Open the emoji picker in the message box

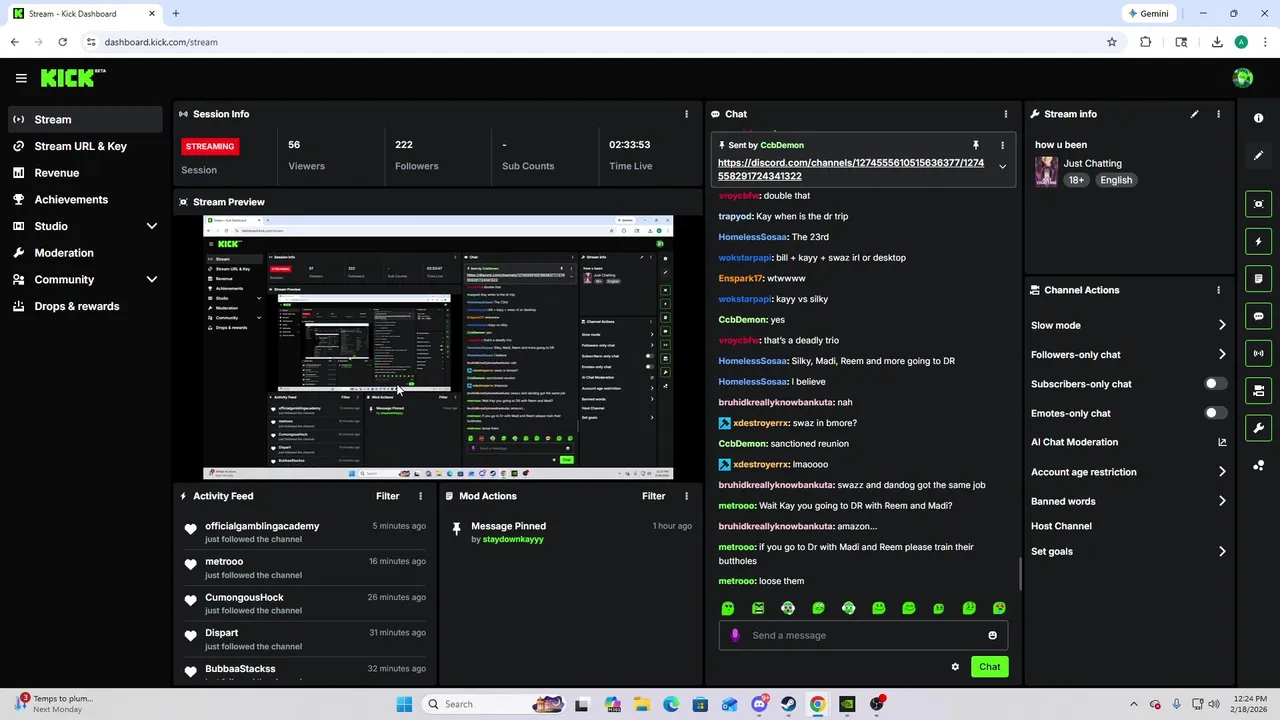click(x=992, y=635)
